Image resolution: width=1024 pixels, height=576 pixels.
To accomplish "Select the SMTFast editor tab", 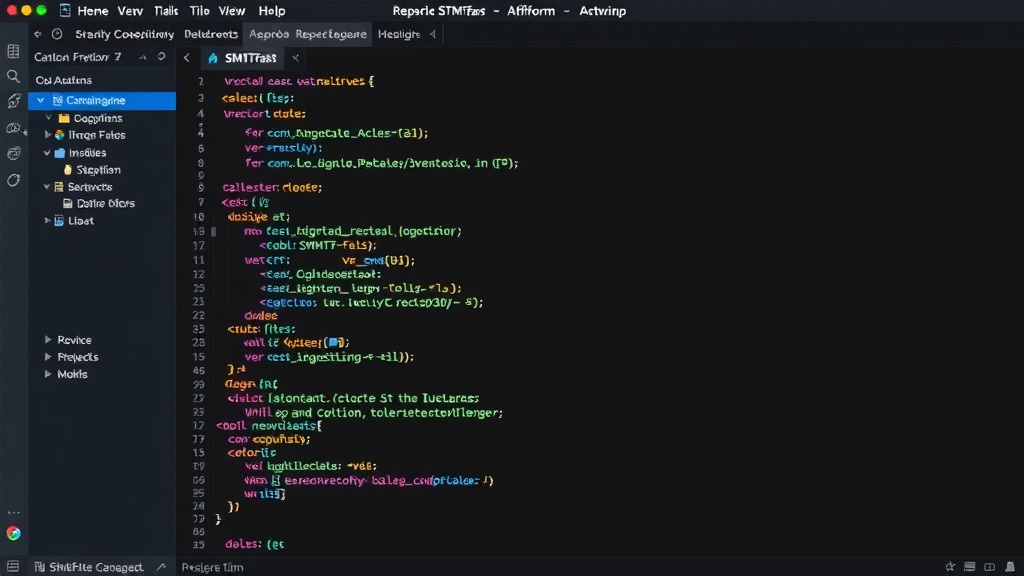I will (x=242, y=57).
